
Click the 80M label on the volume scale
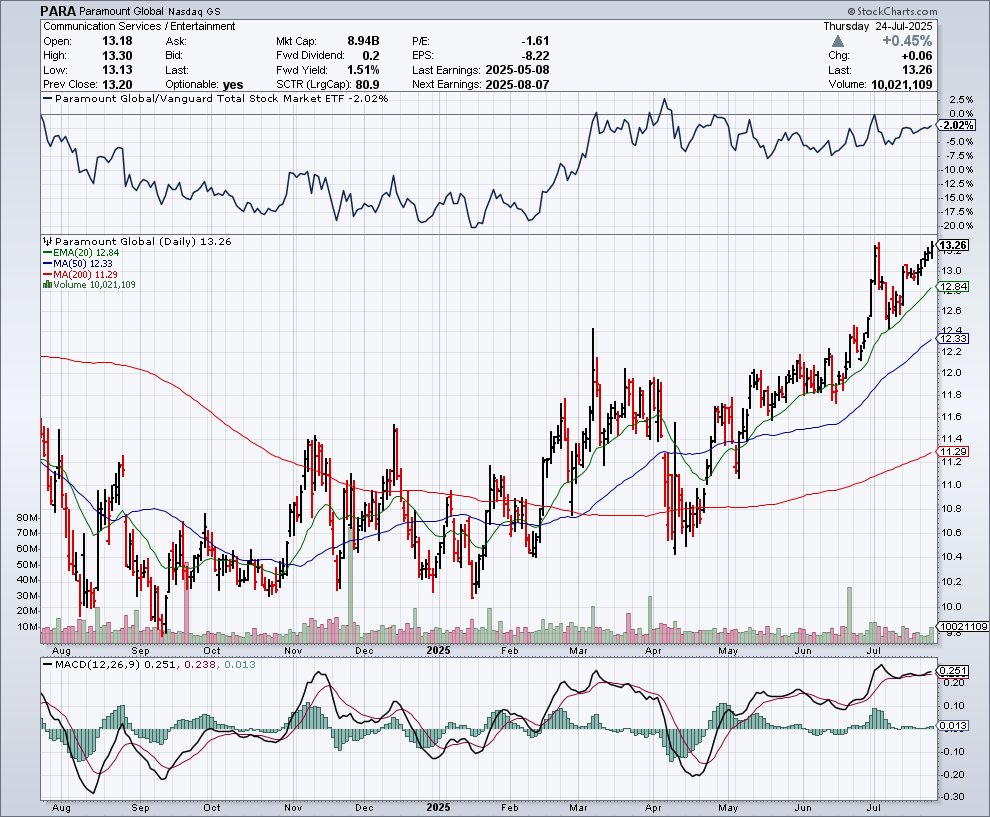(28, 518)
